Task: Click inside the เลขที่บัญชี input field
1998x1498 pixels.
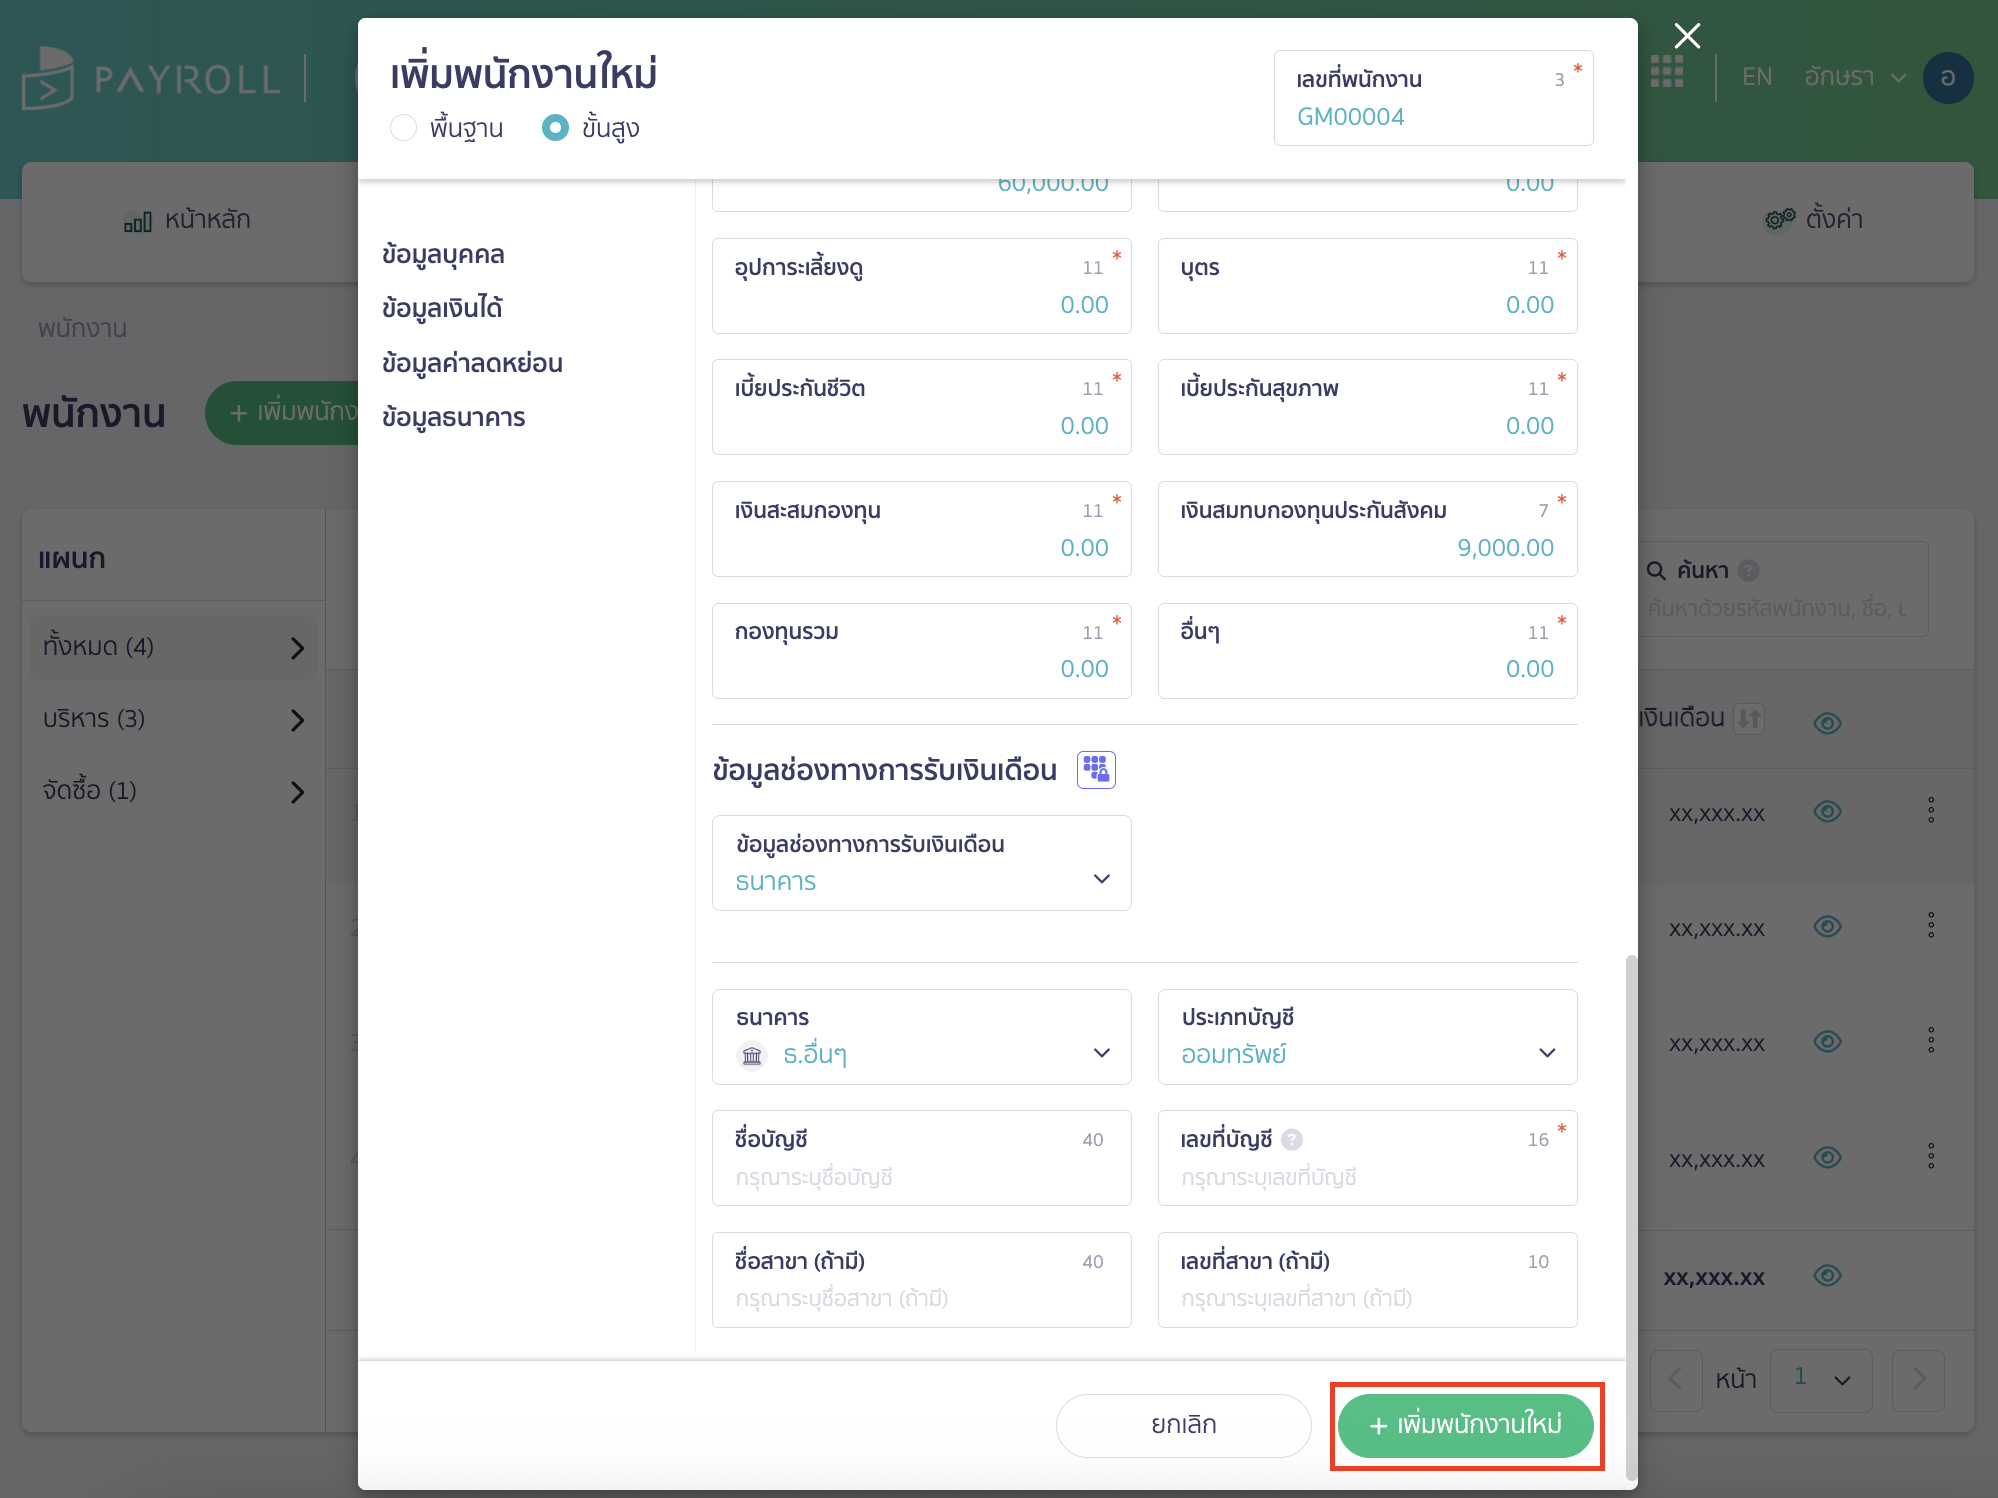Action: coord(1367,1177)
